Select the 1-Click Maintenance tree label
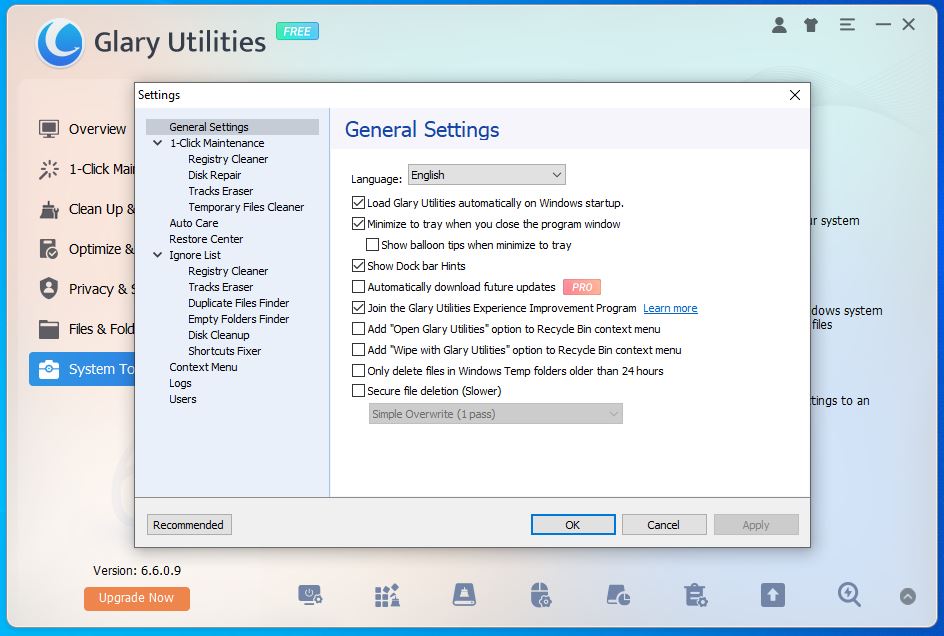Screen dimensions: 944x636 click(x=217, y=143)
